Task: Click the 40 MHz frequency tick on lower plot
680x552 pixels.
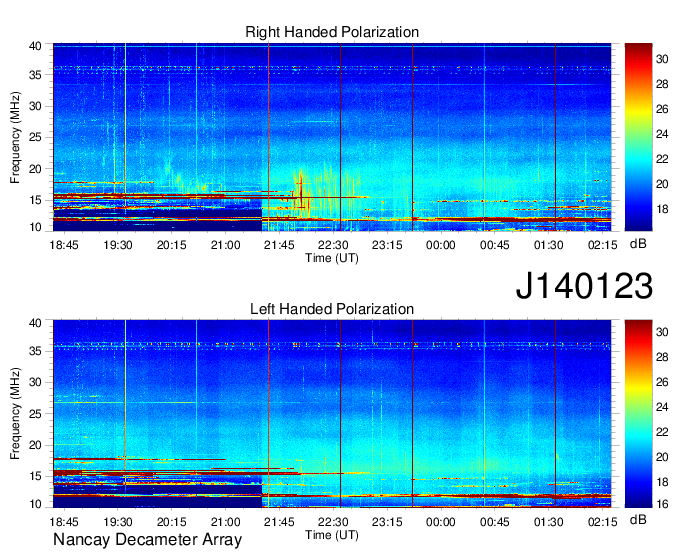Action: [35, 323]
